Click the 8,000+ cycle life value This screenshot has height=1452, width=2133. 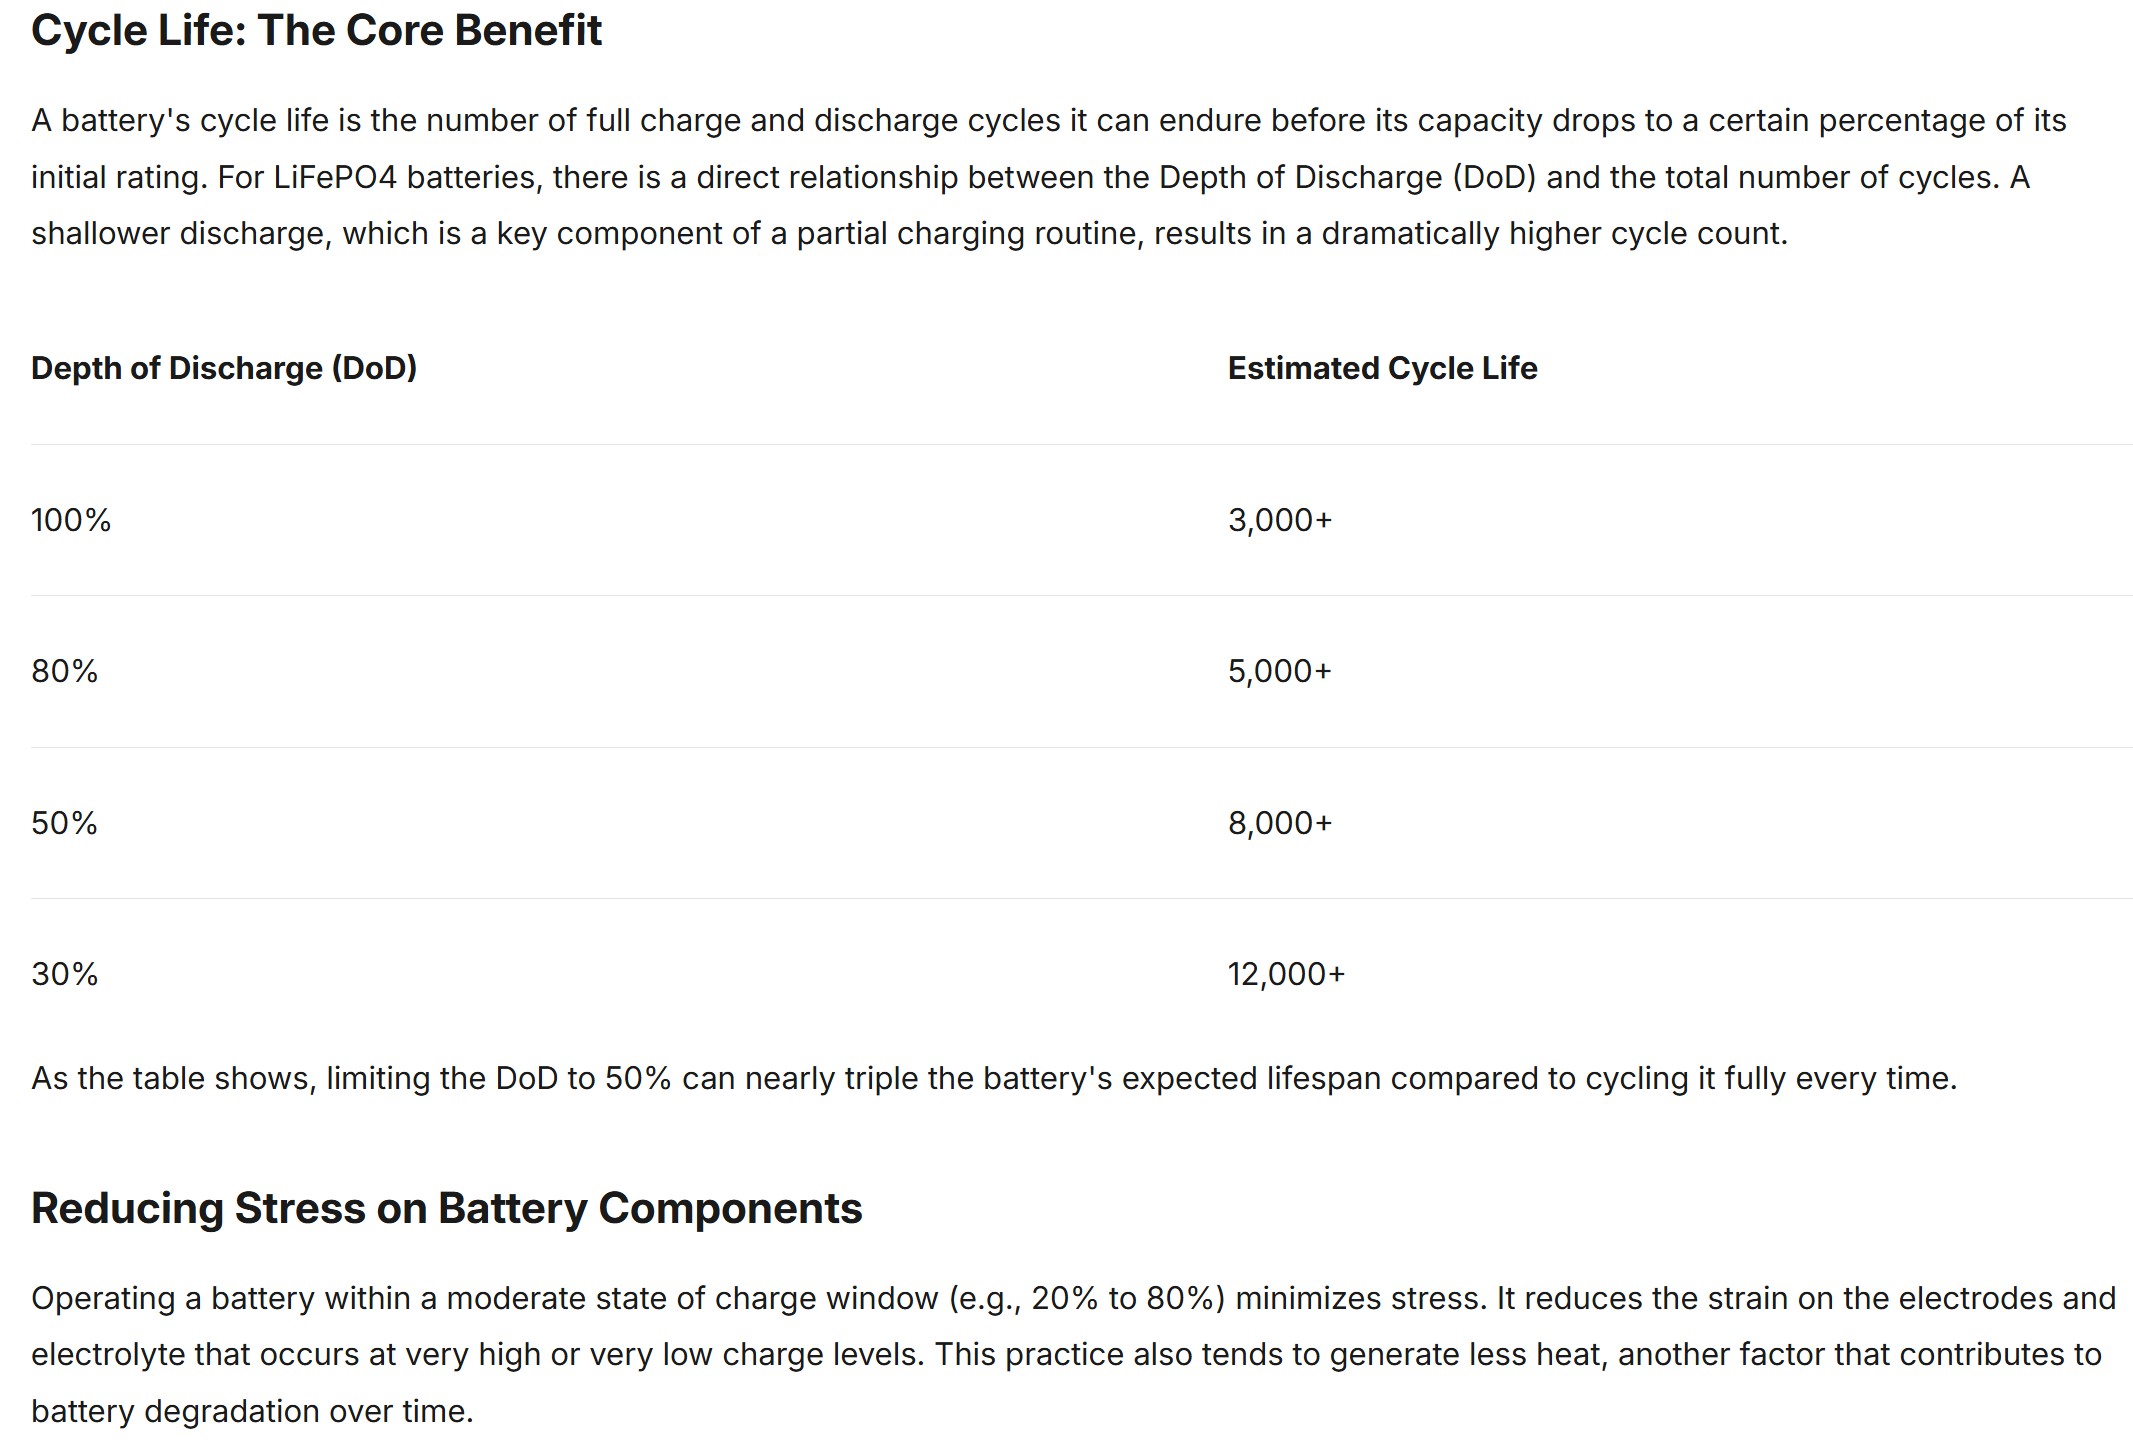pyautogui.click(x=1280, y=823)
